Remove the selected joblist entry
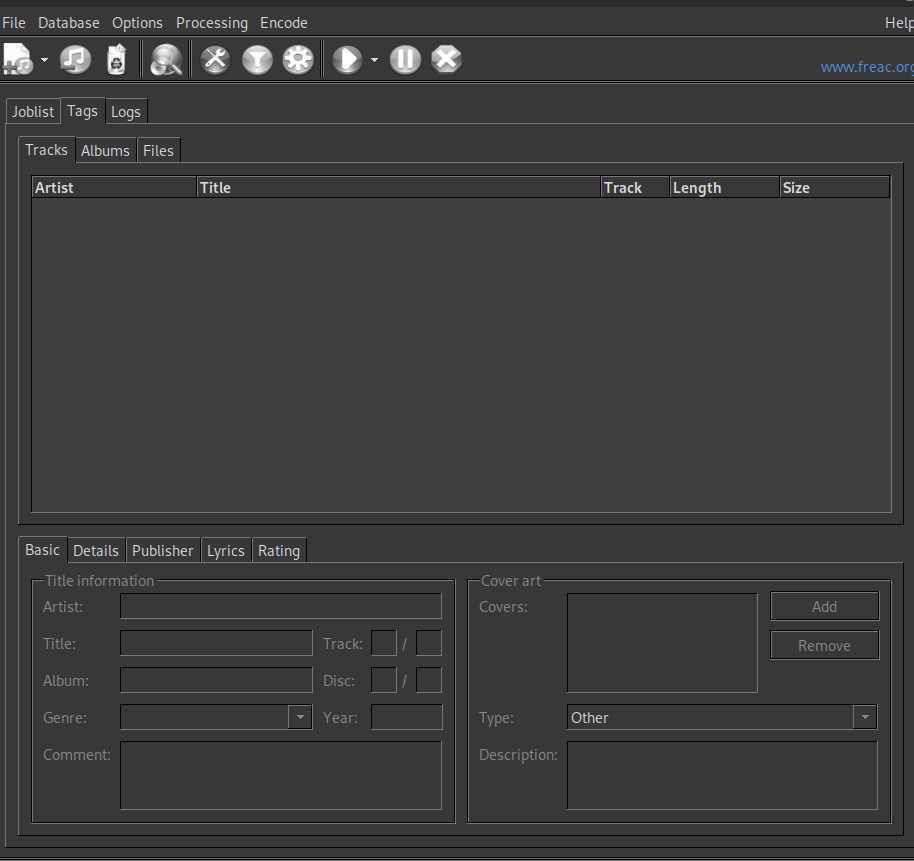Viewport: 914px width, 861px height. click(116, 59)
